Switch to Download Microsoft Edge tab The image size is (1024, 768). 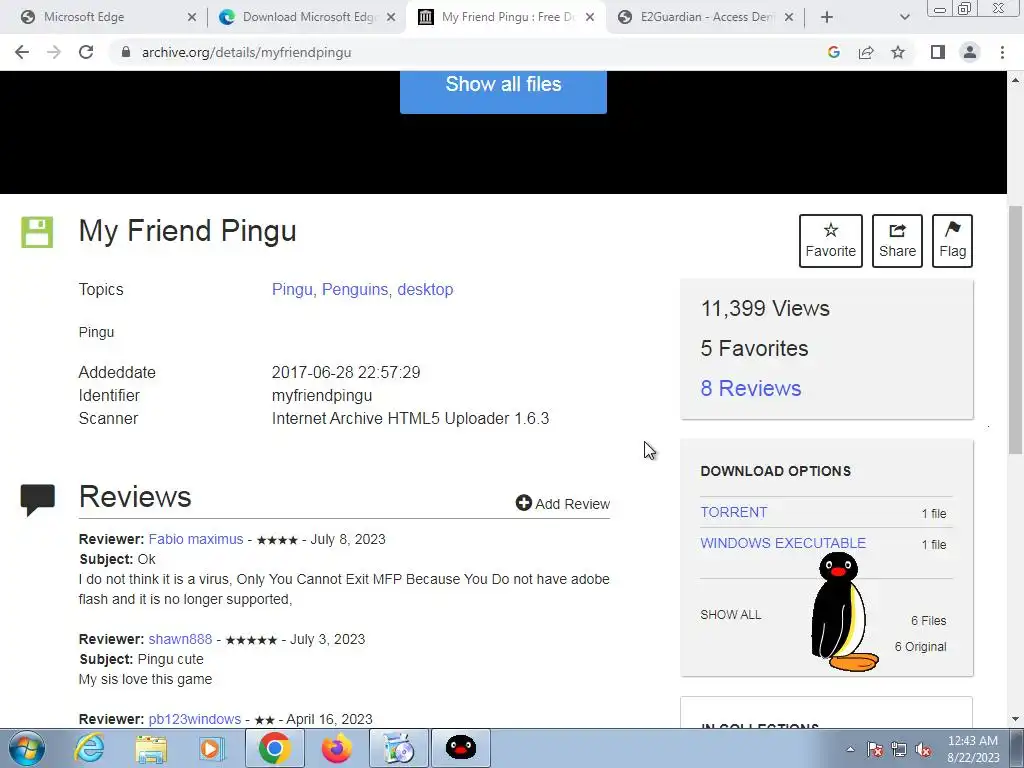click(x=309, y=17)
